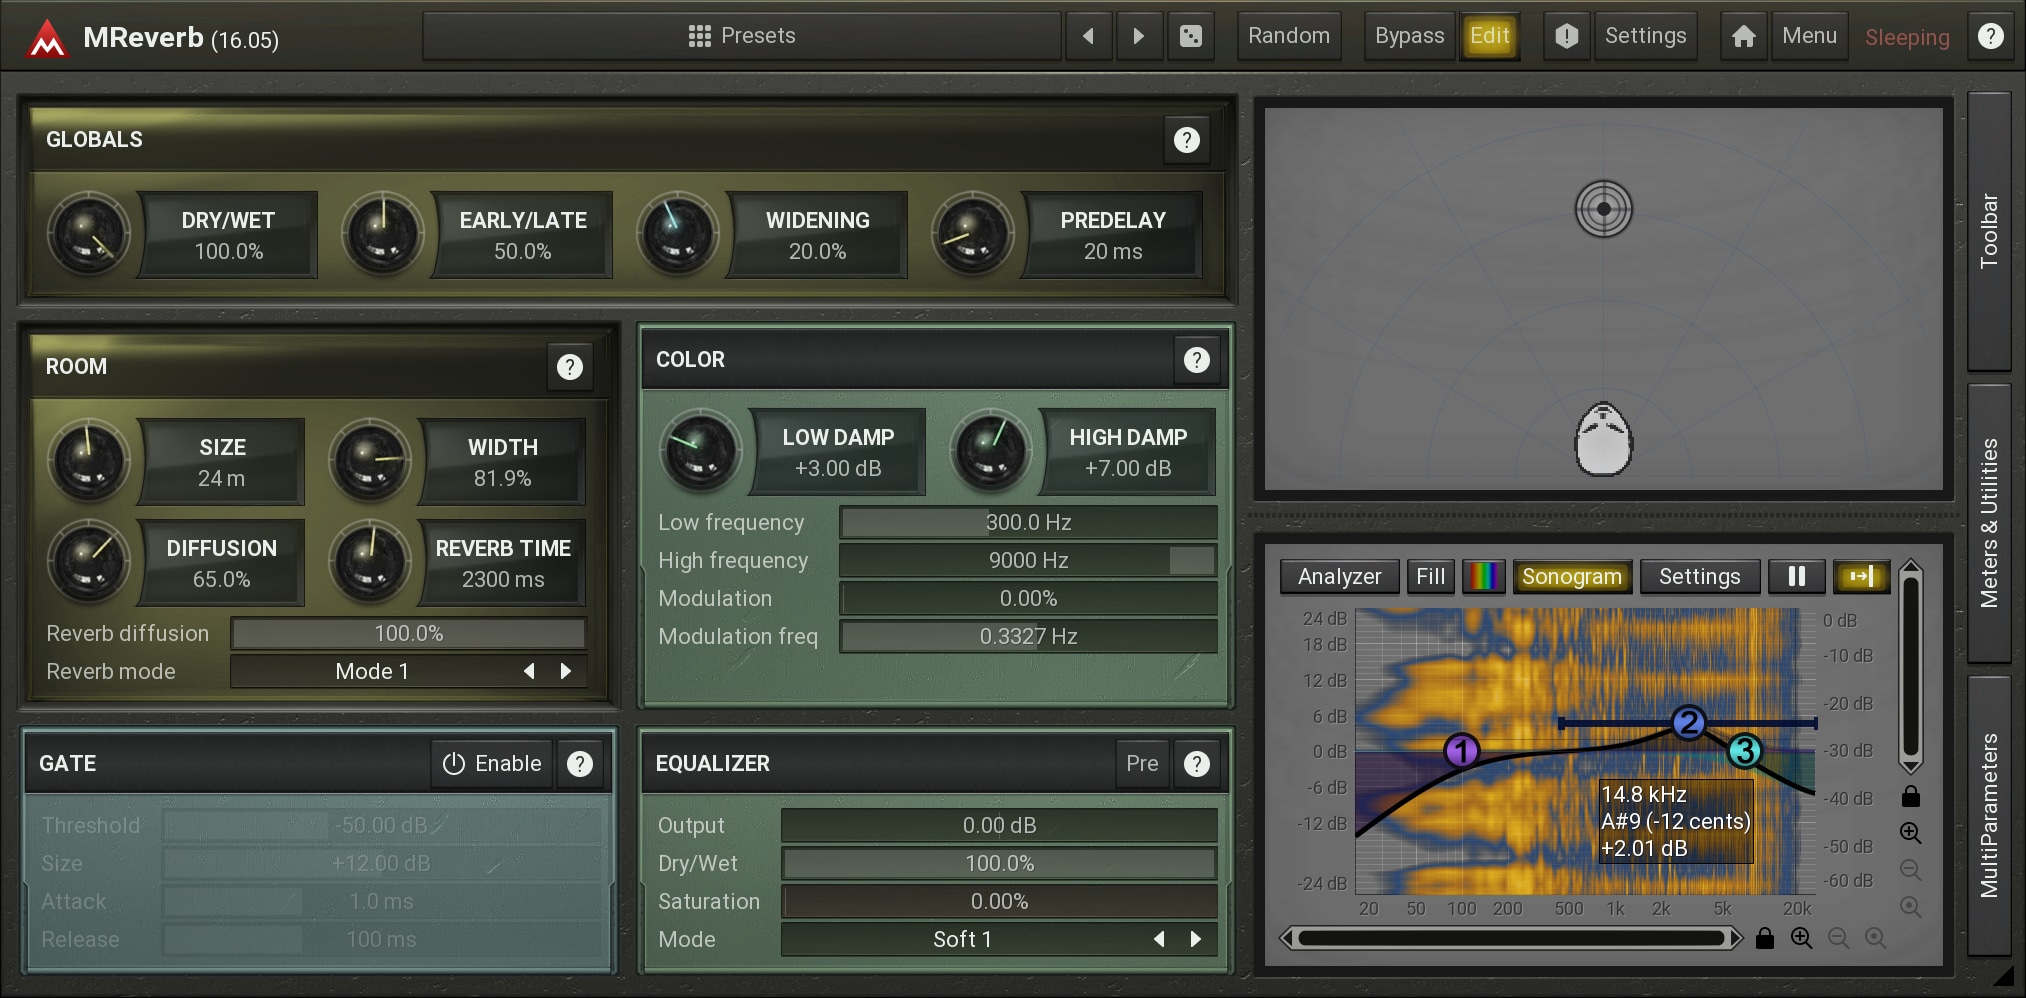The width and height of the screenshot is (2026, 998).
Task: Open the Presets browser
Action: click(x=741, y=36)
